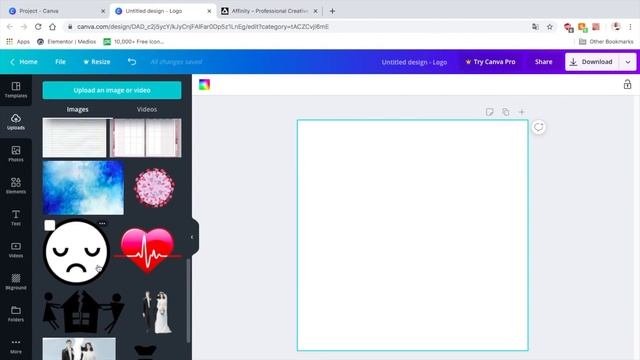Click Try Canva Pro button

click(490, 62)
